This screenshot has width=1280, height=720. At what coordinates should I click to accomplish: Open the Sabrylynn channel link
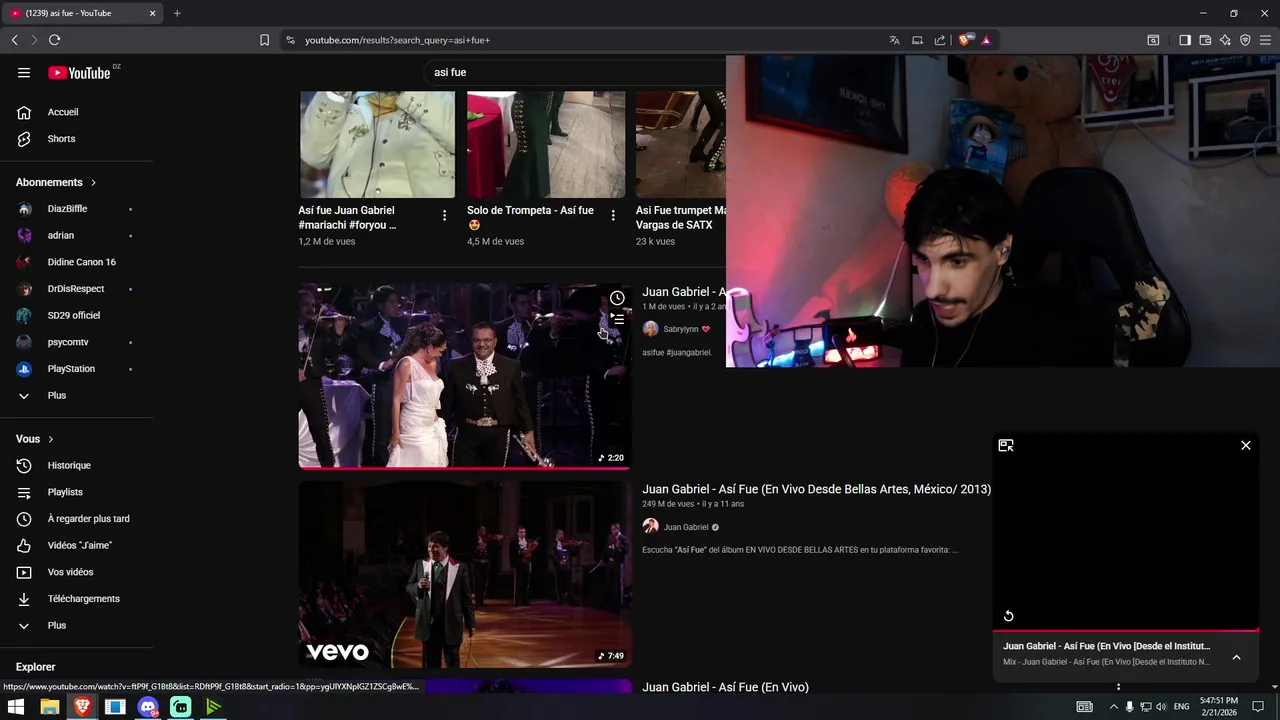pos(680,329)
